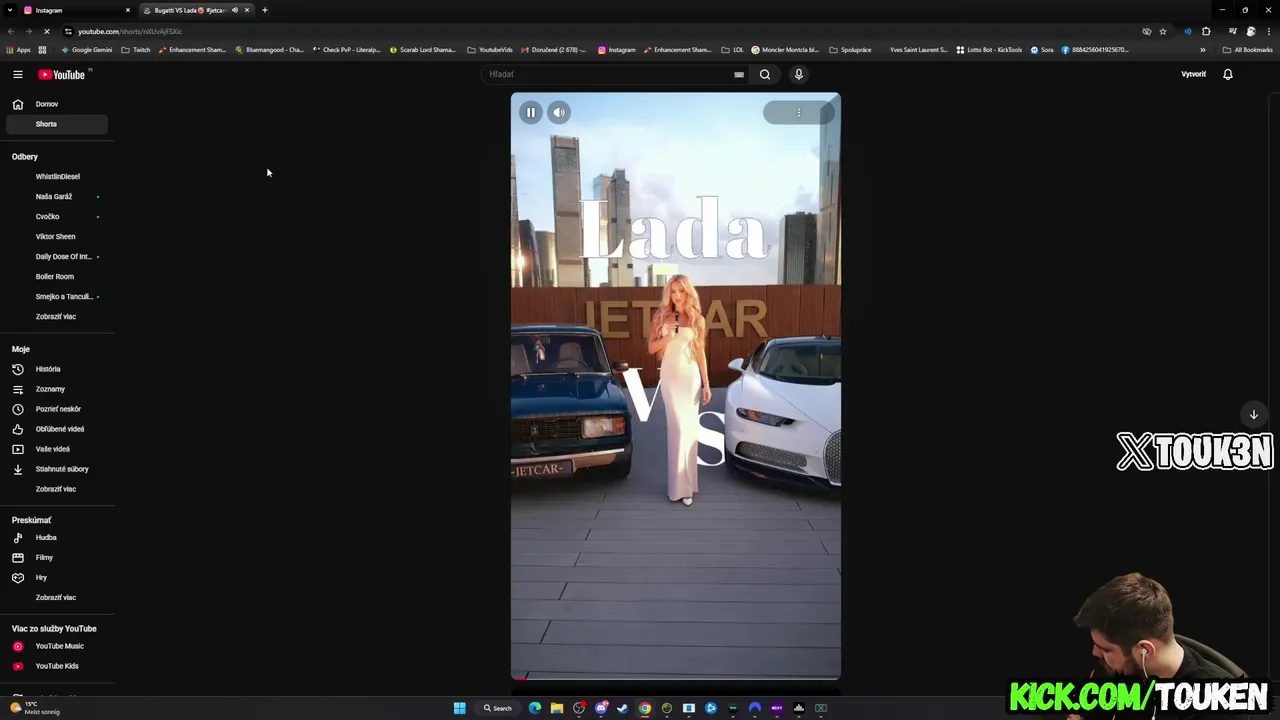Expand Zobraziť viac under Odbery
Image resolution: width=1280 pixels, height=720 pixels.
(57, 317)
